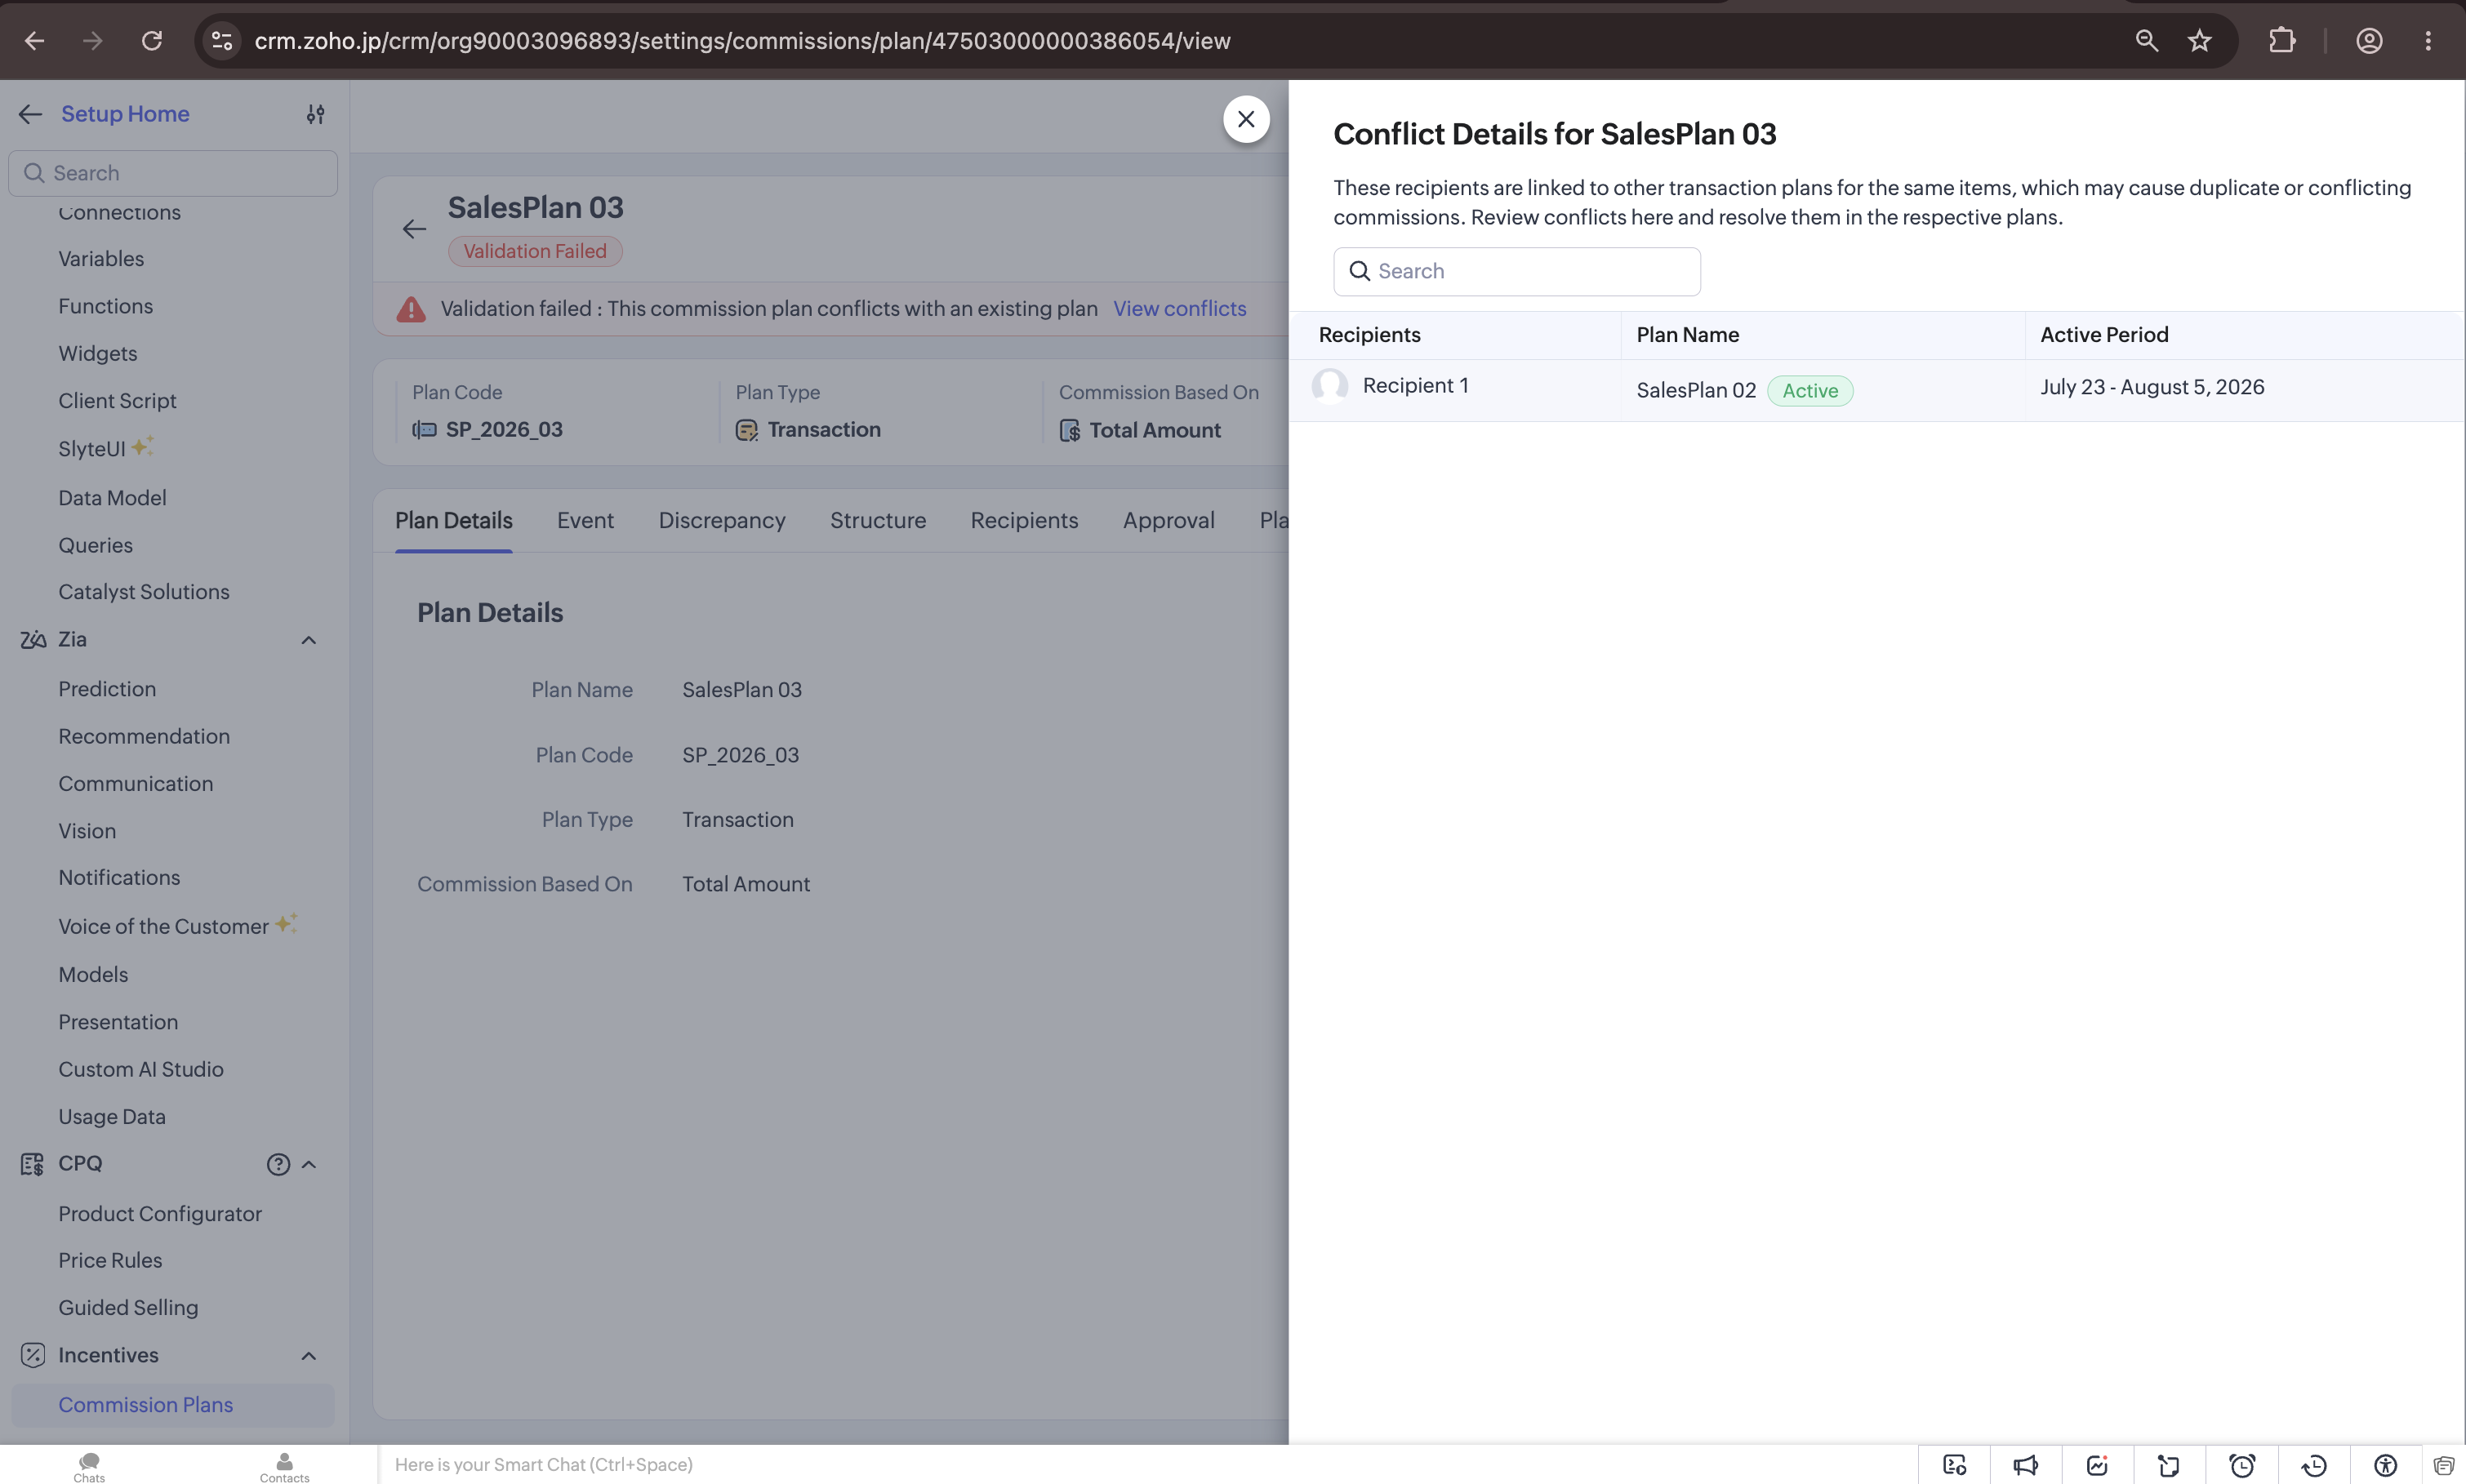Image resolution: width=2466 pixels, height=1484 pixels.
Task: Click in the Setup sidebar Search field
Action: (x=173, y=173)
